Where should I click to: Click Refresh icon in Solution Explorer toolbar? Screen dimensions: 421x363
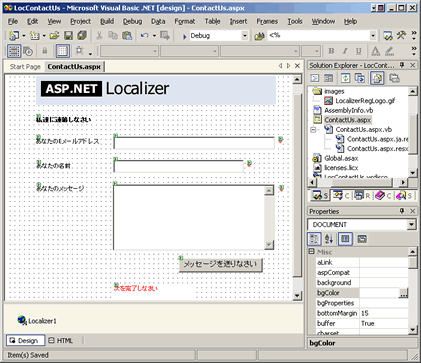345,78
